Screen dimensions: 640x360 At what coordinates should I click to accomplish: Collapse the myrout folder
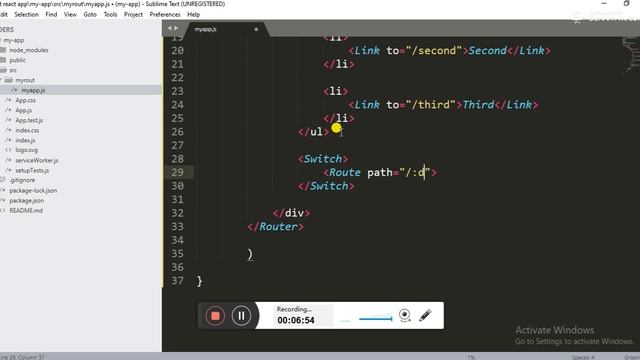point(25,80)
